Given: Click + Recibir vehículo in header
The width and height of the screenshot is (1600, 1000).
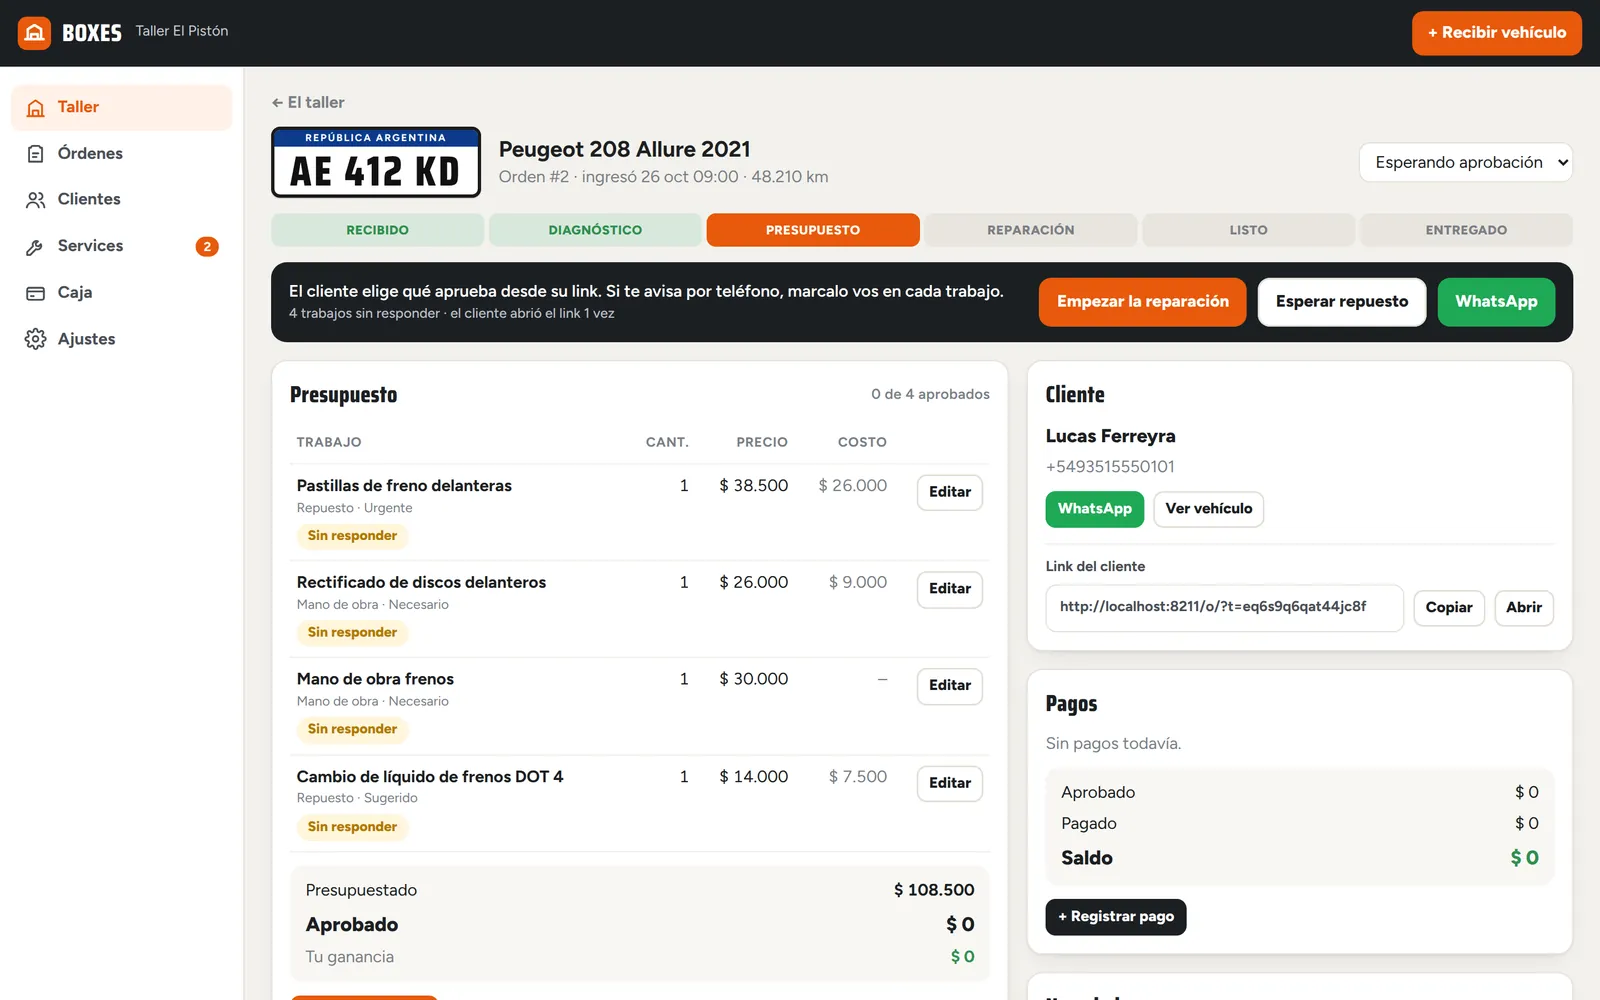Looking at the screenshot, I should tap(1497, 33).
